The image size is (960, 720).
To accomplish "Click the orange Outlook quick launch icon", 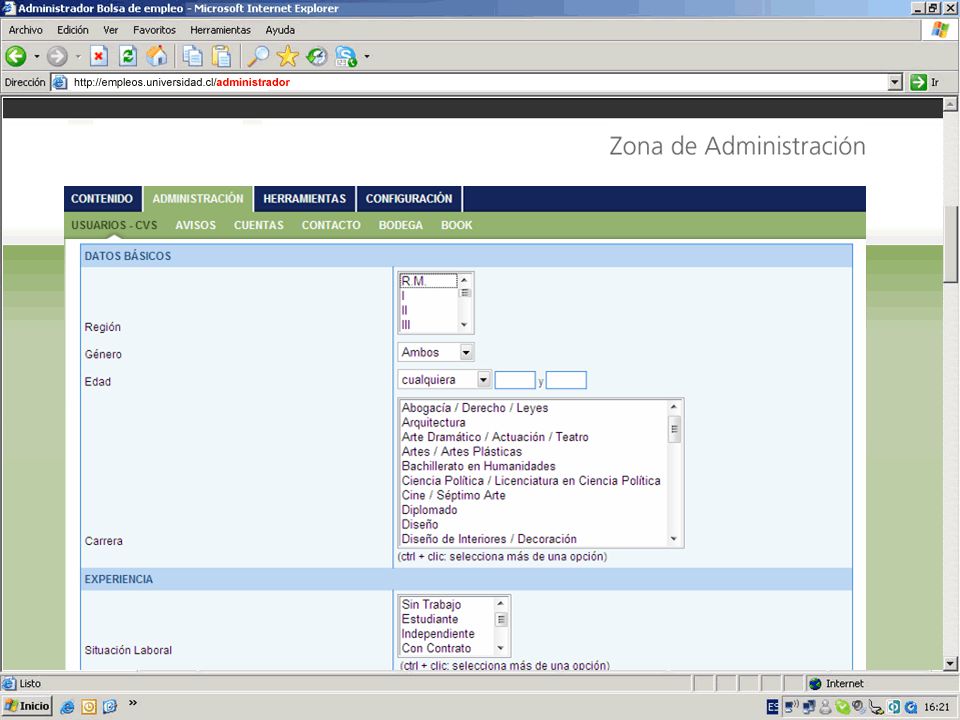I will (x=89, y=707).
